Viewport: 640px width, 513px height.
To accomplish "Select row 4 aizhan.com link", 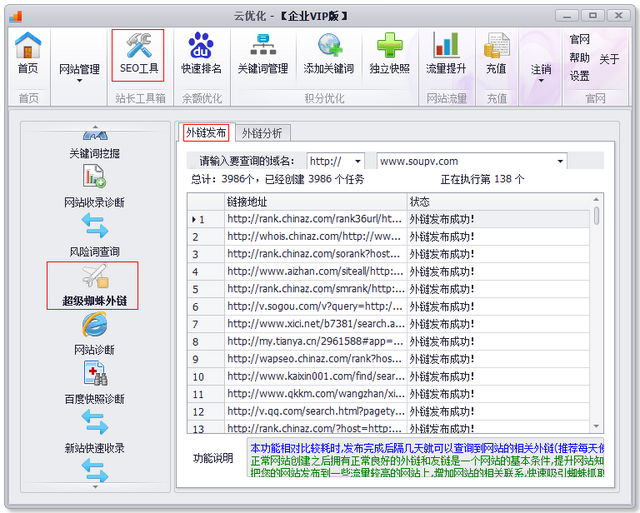I will (x=316, y=271).
